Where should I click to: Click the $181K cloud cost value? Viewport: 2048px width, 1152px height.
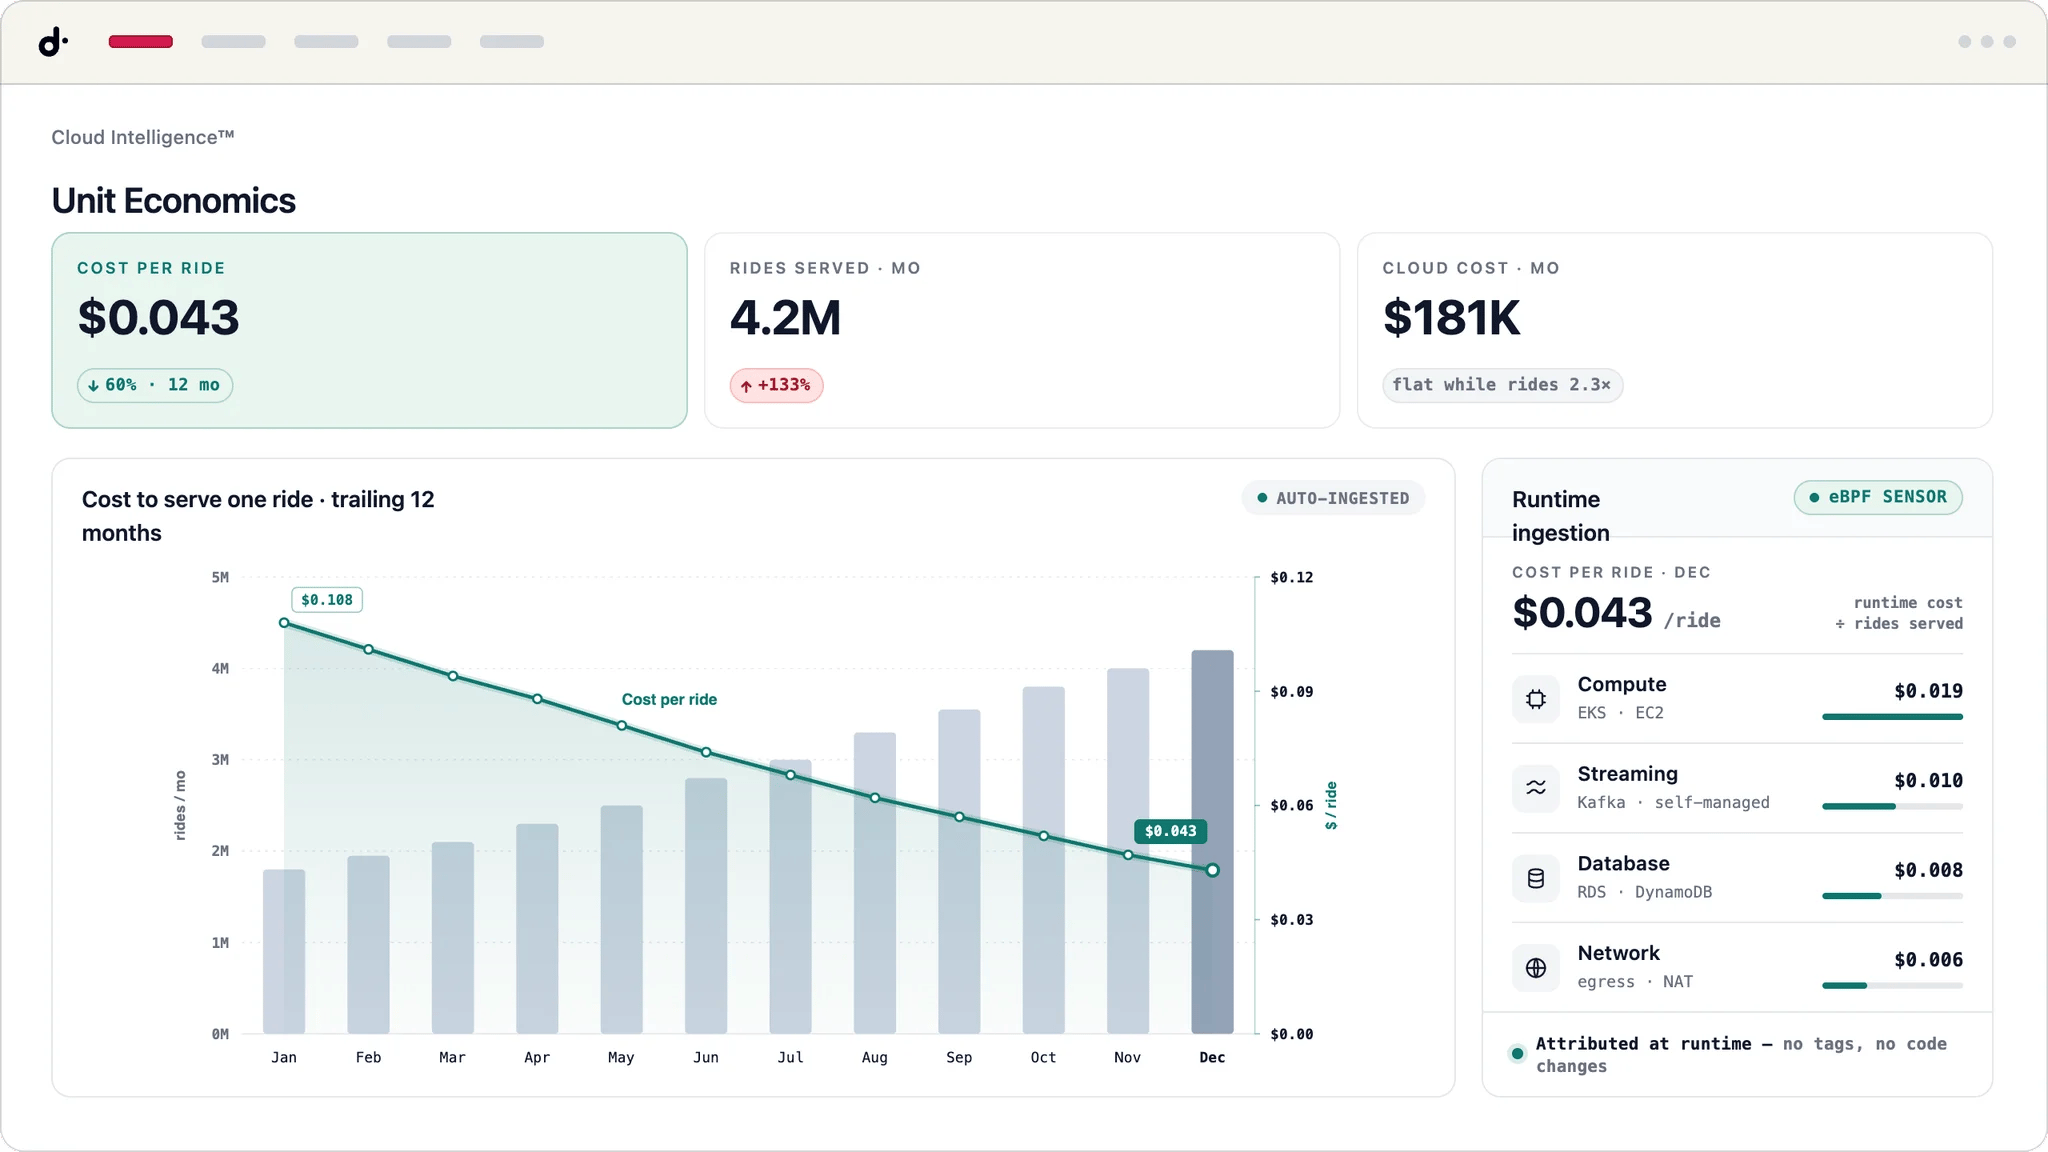1451,318
